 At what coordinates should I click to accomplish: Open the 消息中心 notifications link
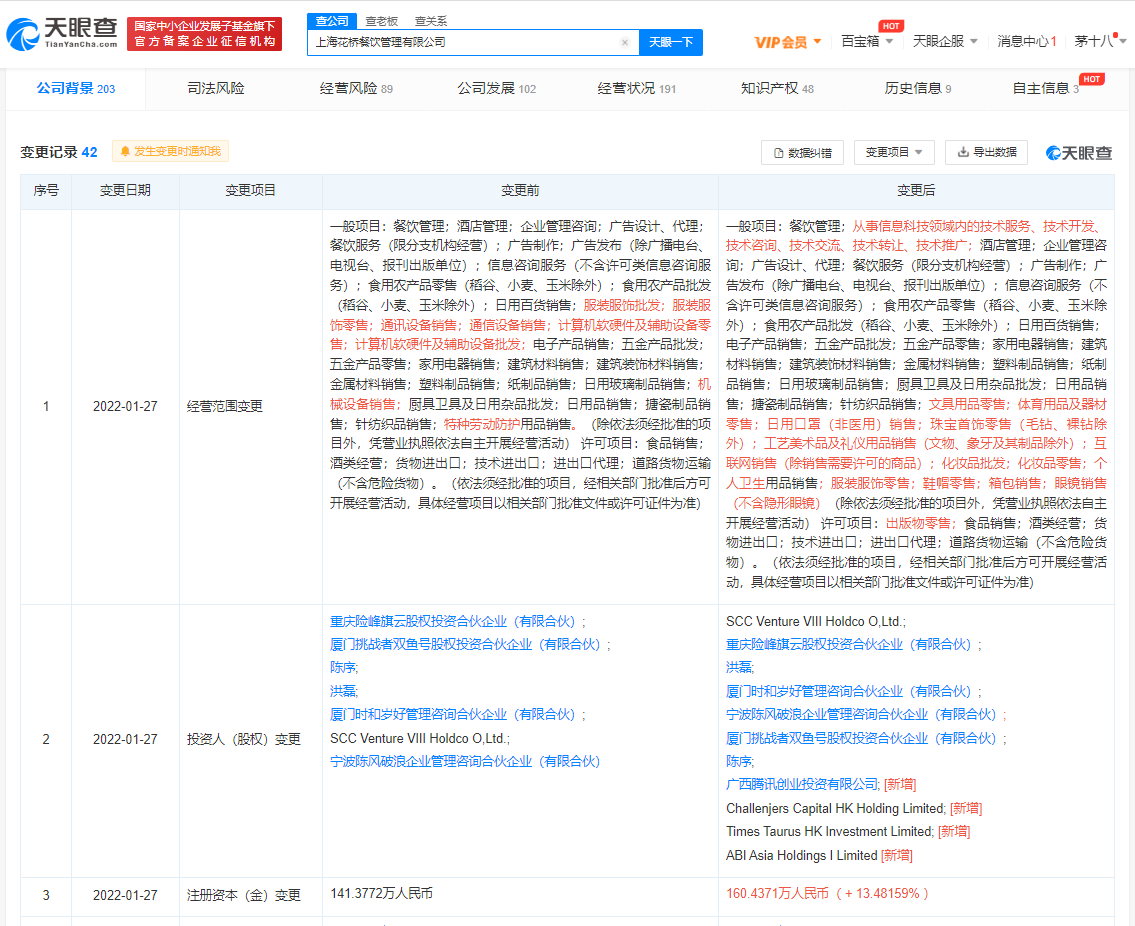[x=1026, y=42]
